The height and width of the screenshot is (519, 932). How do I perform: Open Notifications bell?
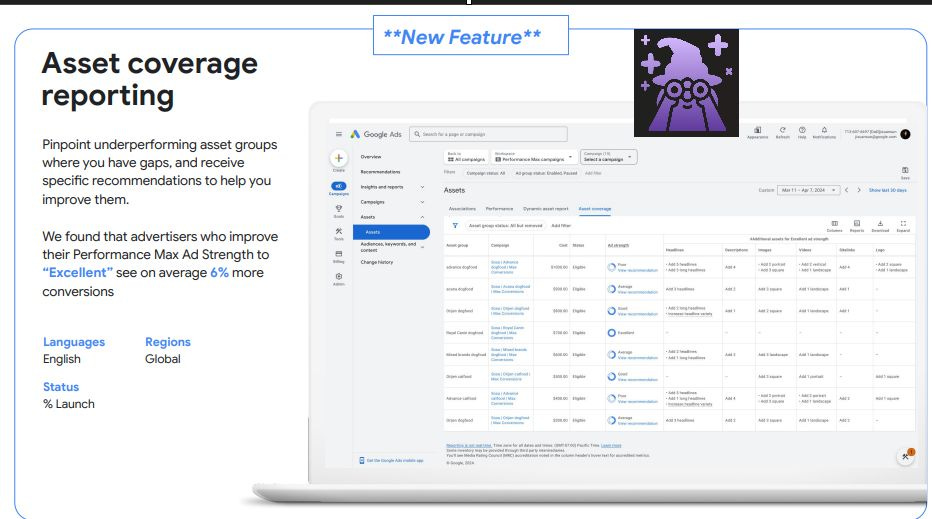pyautogui.click(x=824, y=132)
